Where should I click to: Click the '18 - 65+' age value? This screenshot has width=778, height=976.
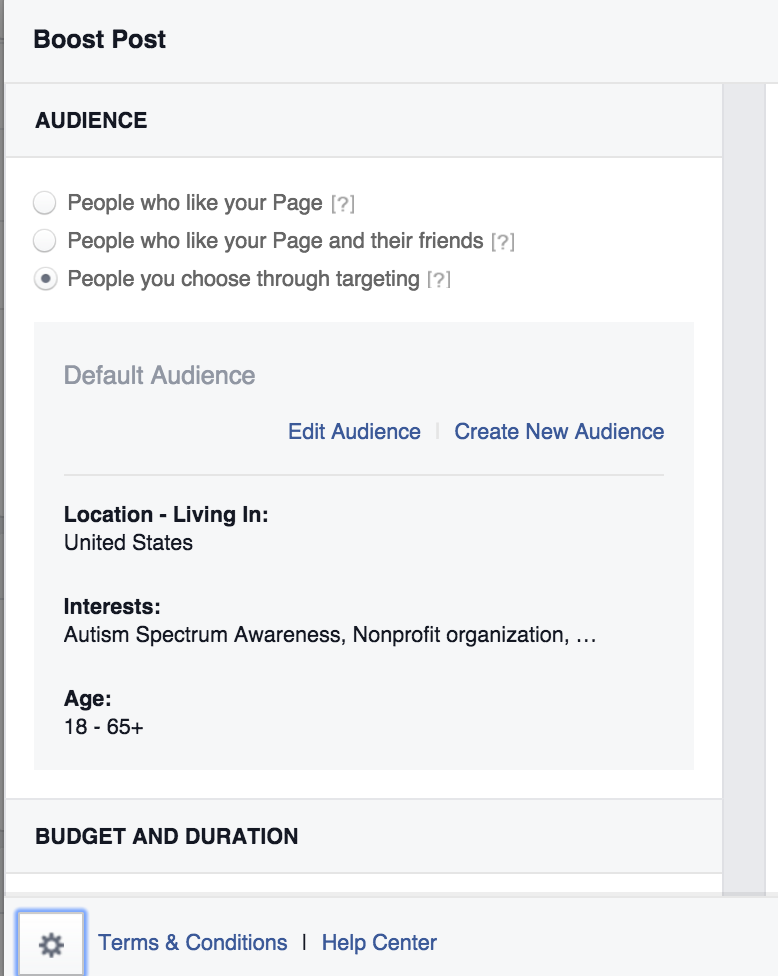pos(103,727)
